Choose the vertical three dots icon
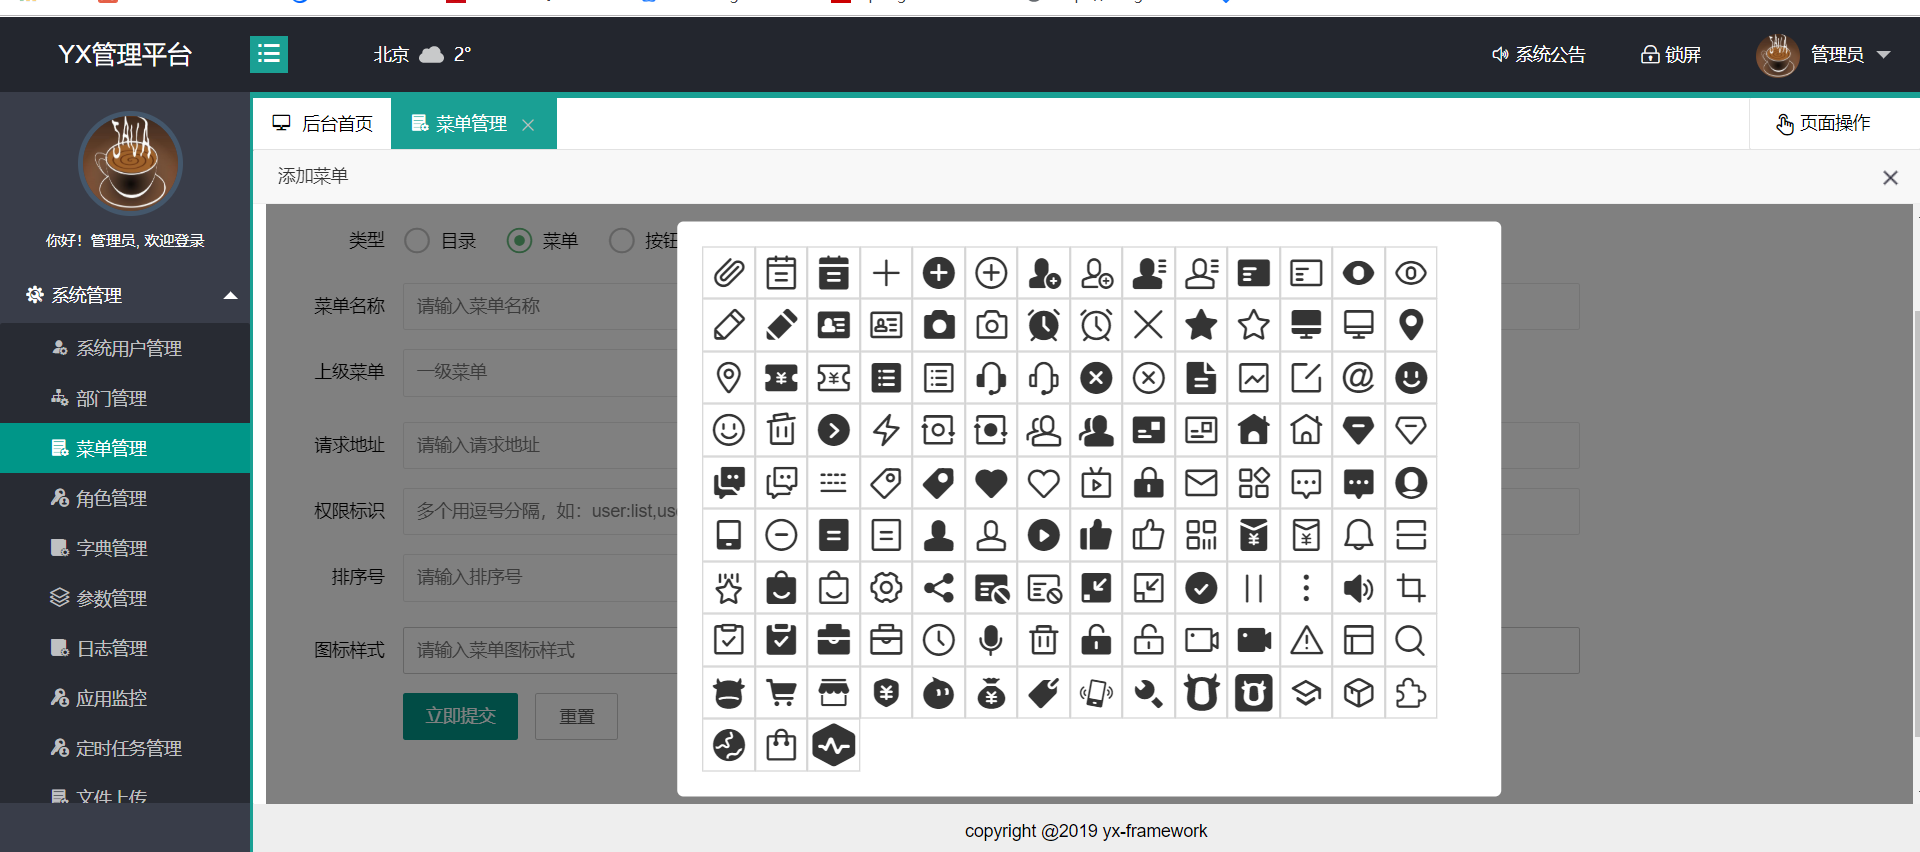This screenshot has width=1920, height=852. coord(1306,588)
